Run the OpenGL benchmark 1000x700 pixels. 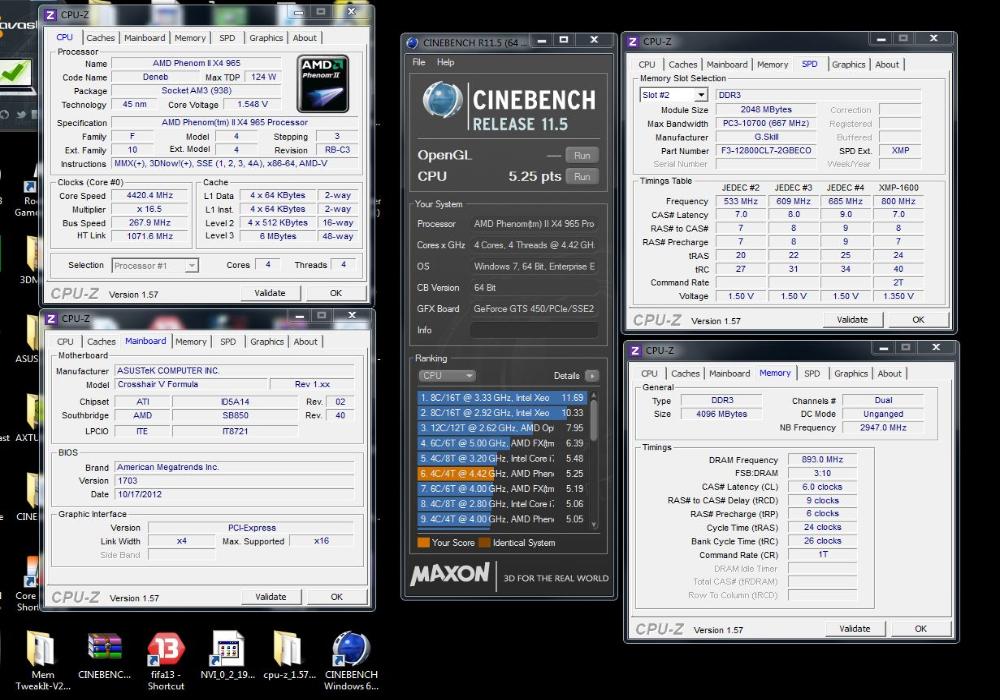[x=582, y=155]
